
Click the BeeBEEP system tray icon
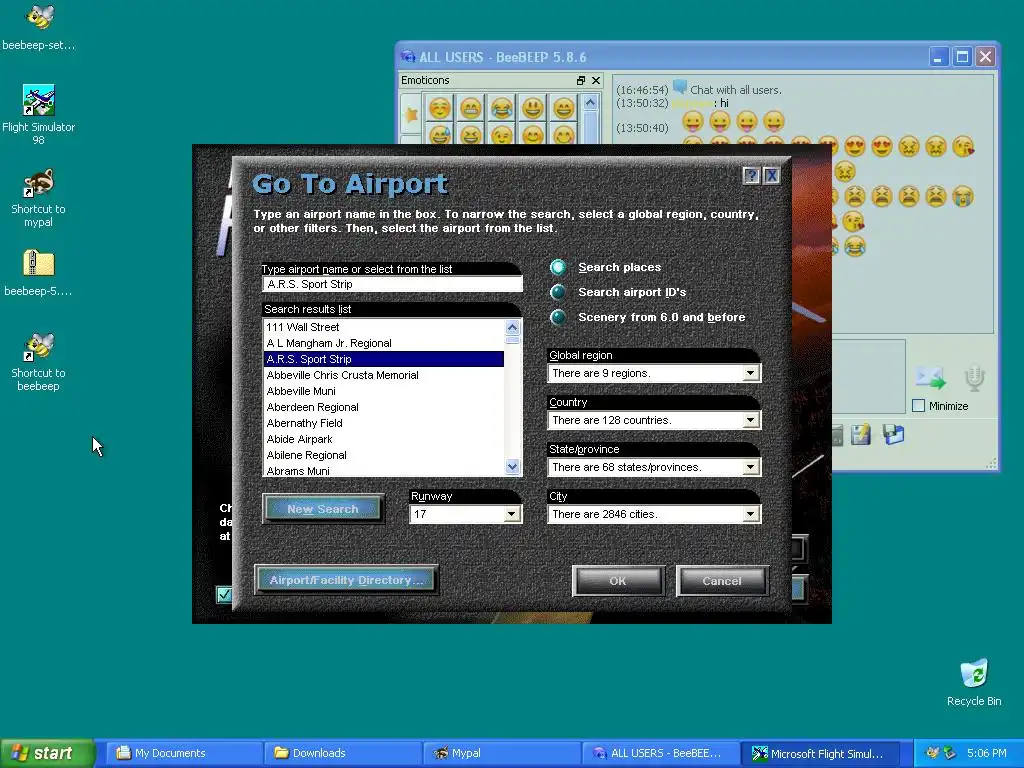pyautogui.click(x=932, y=753)
